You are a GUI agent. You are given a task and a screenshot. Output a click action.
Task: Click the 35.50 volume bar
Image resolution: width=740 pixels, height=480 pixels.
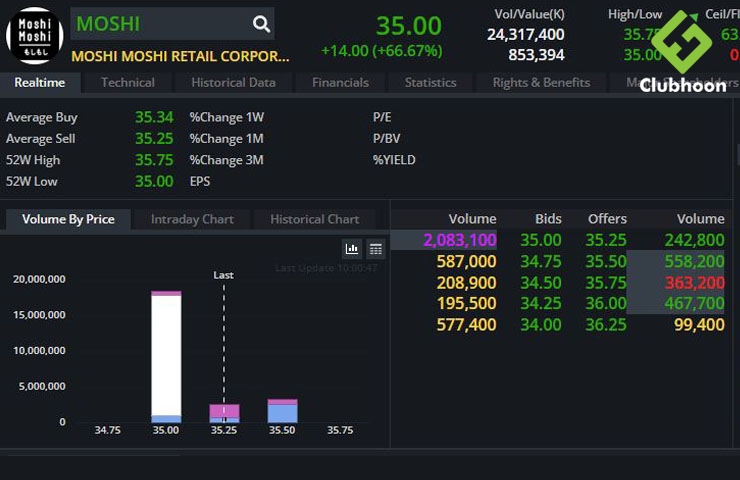click(282, 411)
